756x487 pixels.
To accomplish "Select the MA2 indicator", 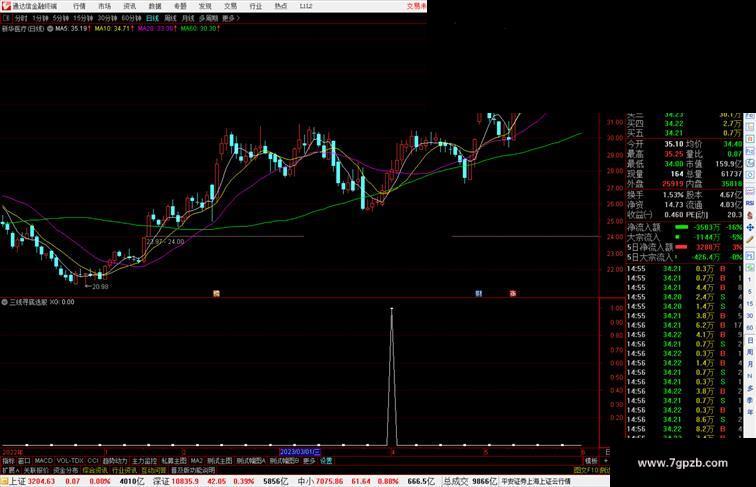I will [x=197, y=461].
